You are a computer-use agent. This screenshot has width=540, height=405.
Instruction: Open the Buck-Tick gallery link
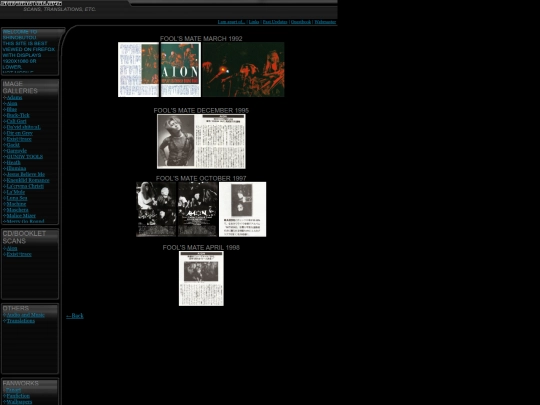[18, 115]
